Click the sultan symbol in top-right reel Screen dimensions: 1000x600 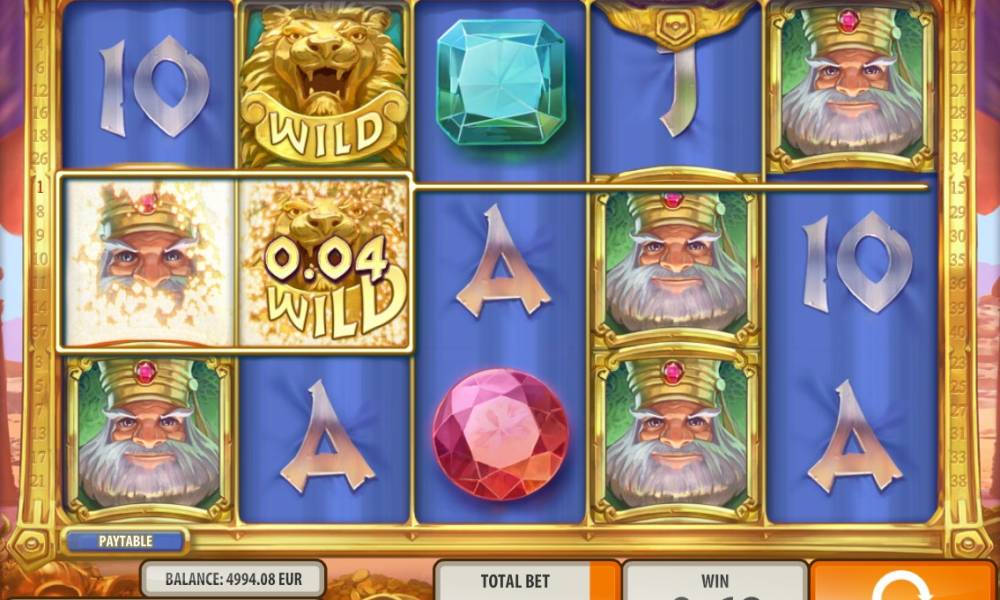[x=851, y=86]
